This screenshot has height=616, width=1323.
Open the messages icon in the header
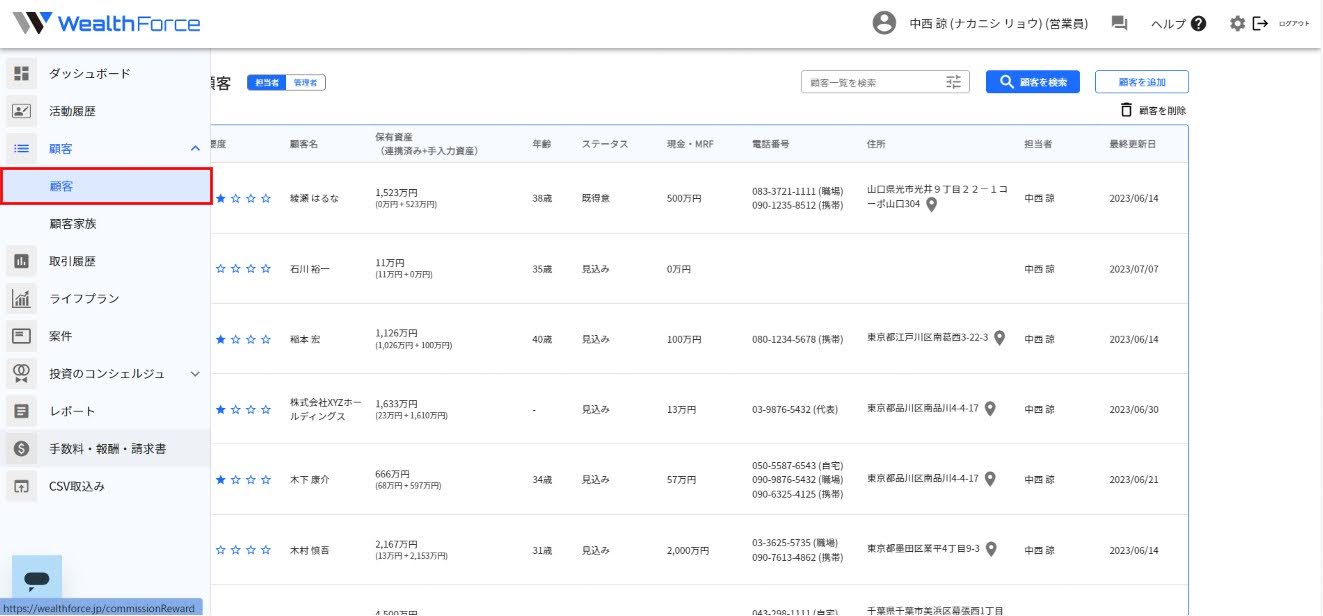coord(1120,23)
